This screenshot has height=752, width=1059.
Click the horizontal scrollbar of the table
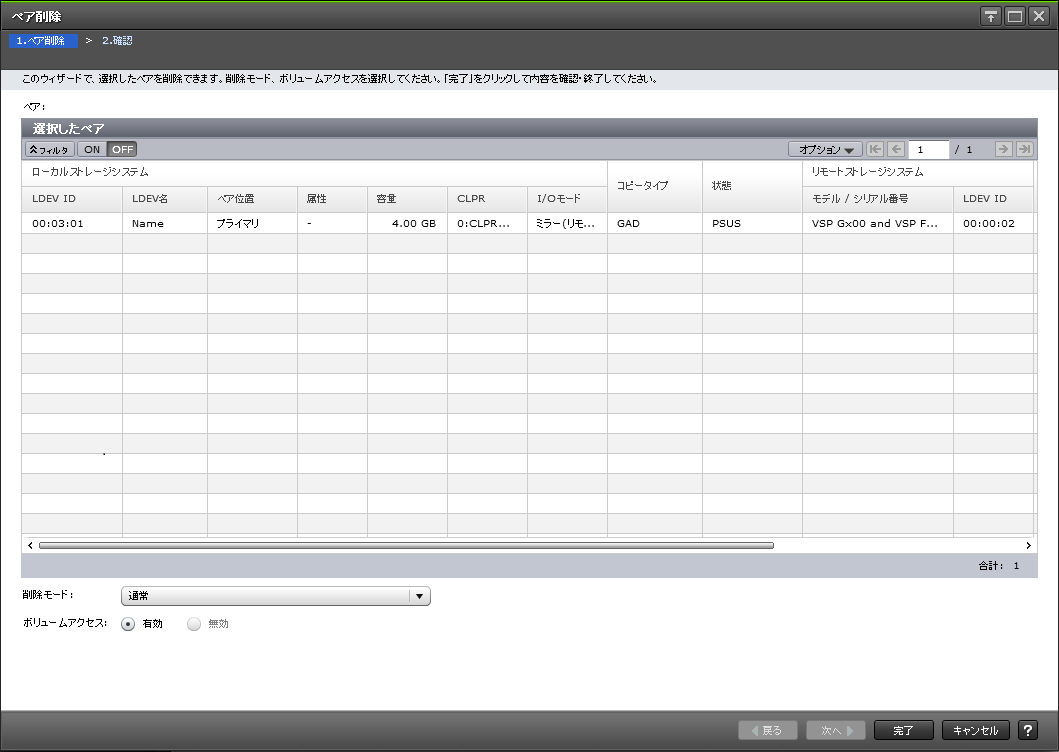point(406,545)
